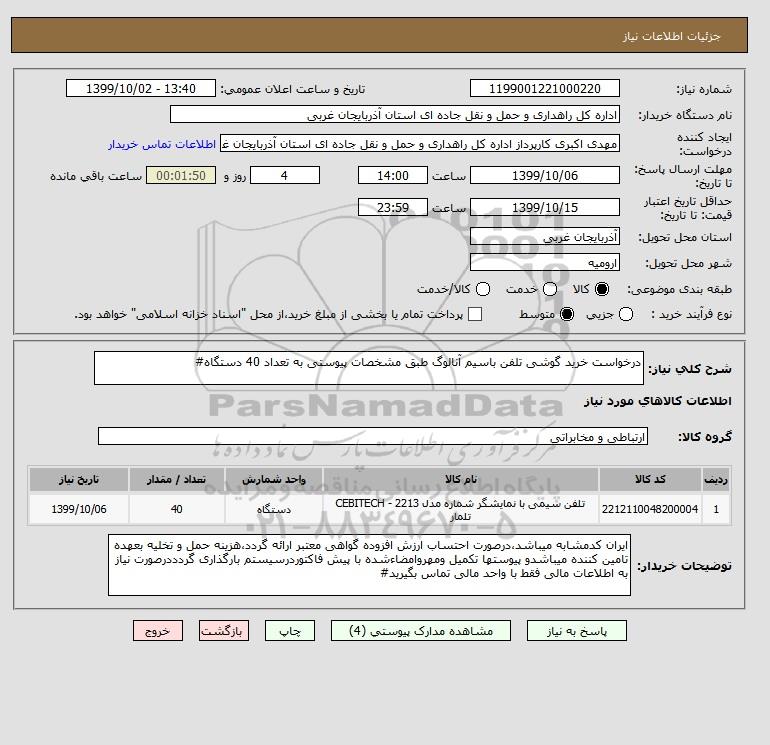Select the خدمت radio button
The image size is (770, 745).
[550, 289]
